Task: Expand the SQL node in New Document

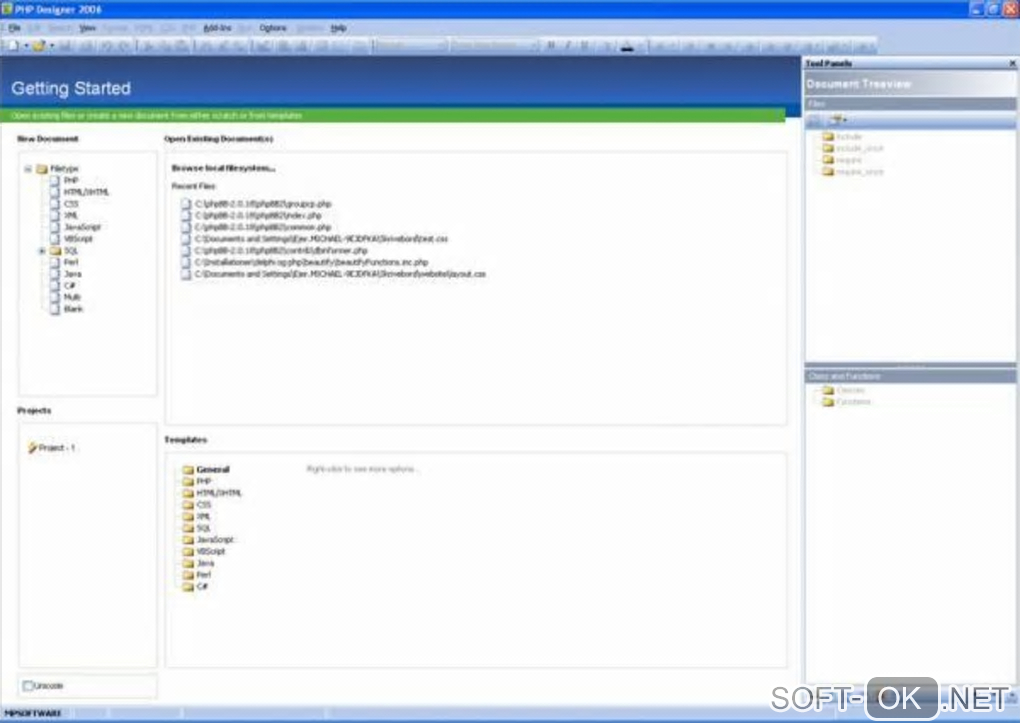Action: click(x=42, y=251)
